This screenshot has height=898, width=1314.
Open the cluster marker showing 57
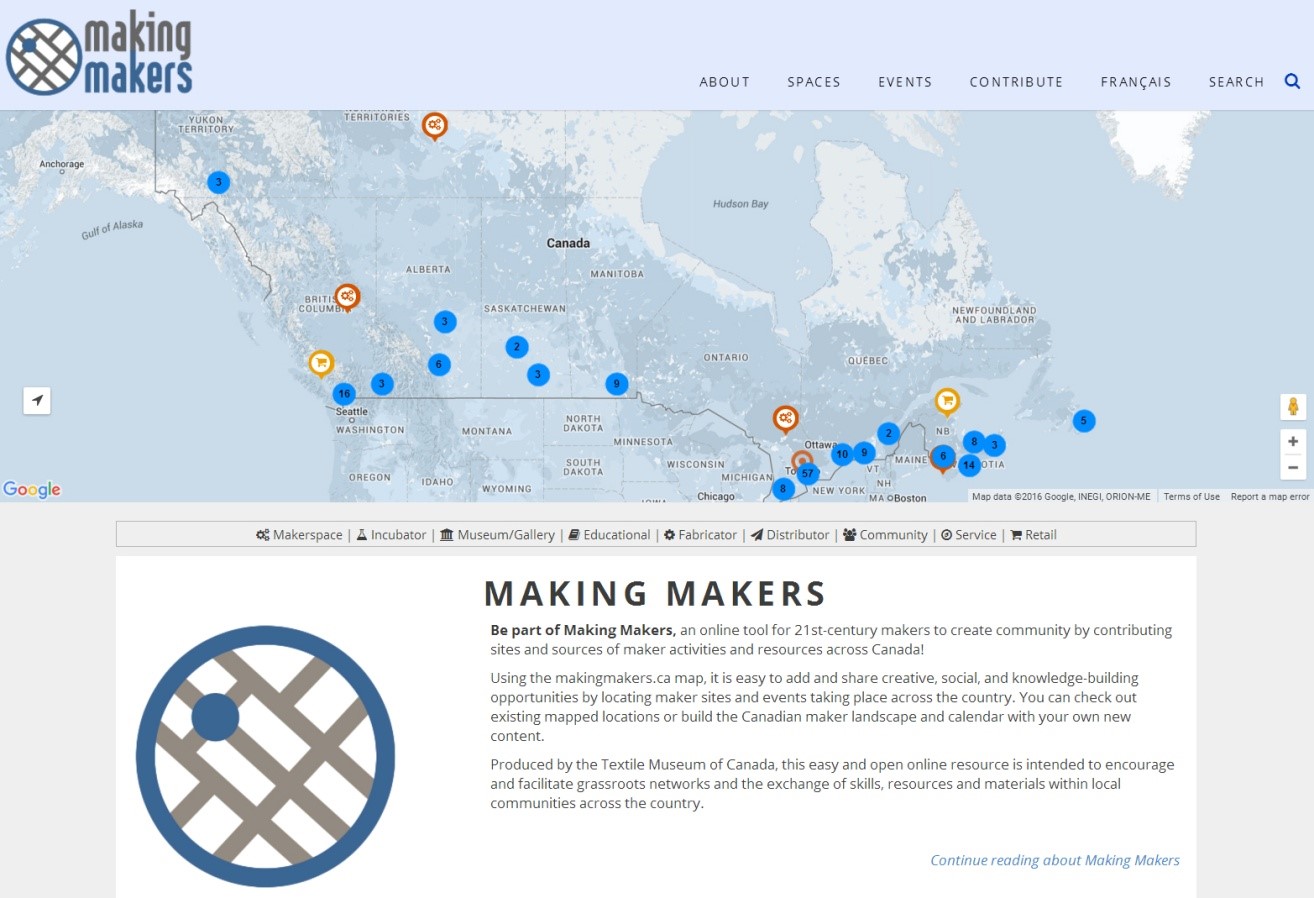pyautogui.click(x=808, y=473)
